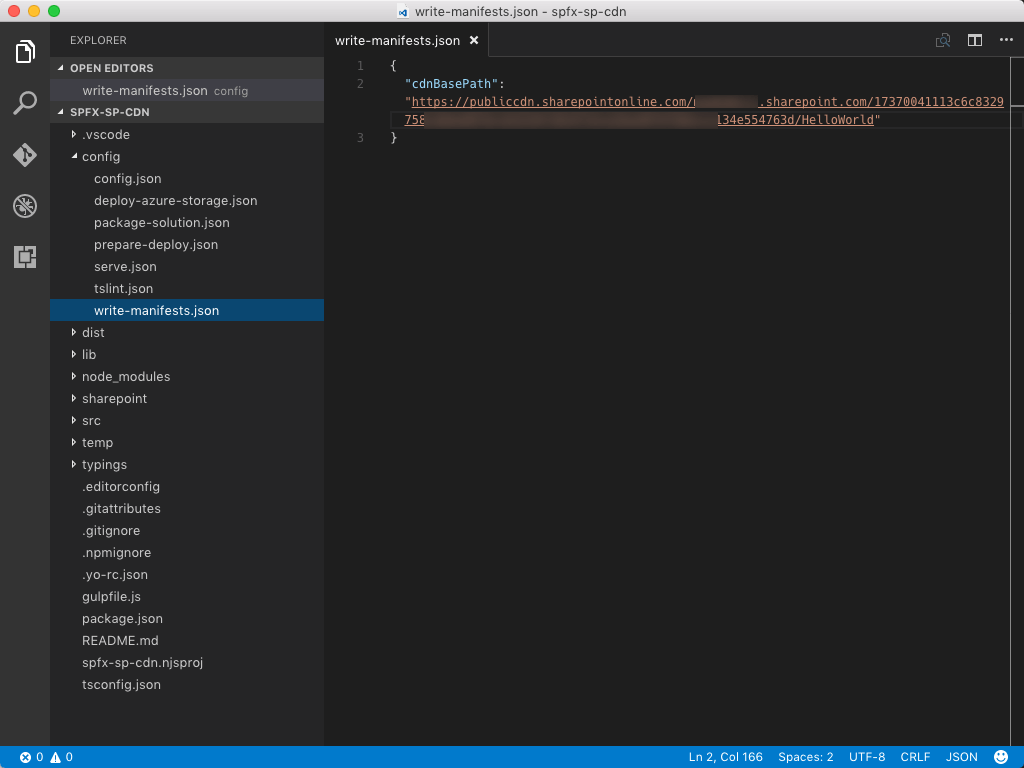Click the feedback smiley in the status bar

click(1001, 757)
